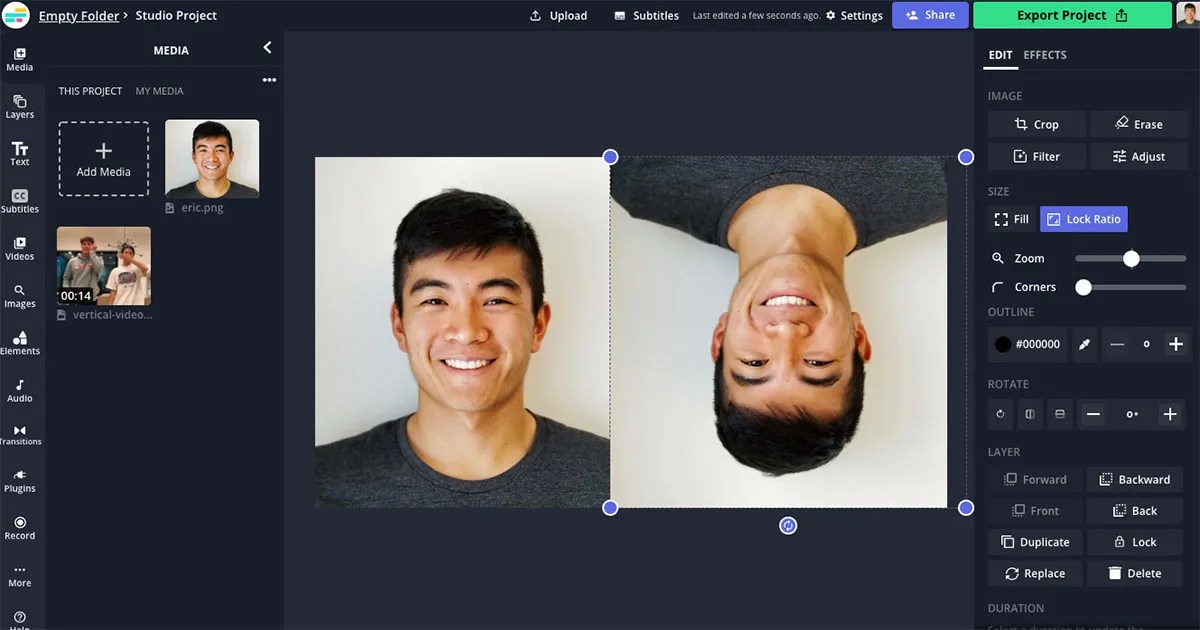
Task: Rotate the image 90 degrees
Action: [1000, 413]
